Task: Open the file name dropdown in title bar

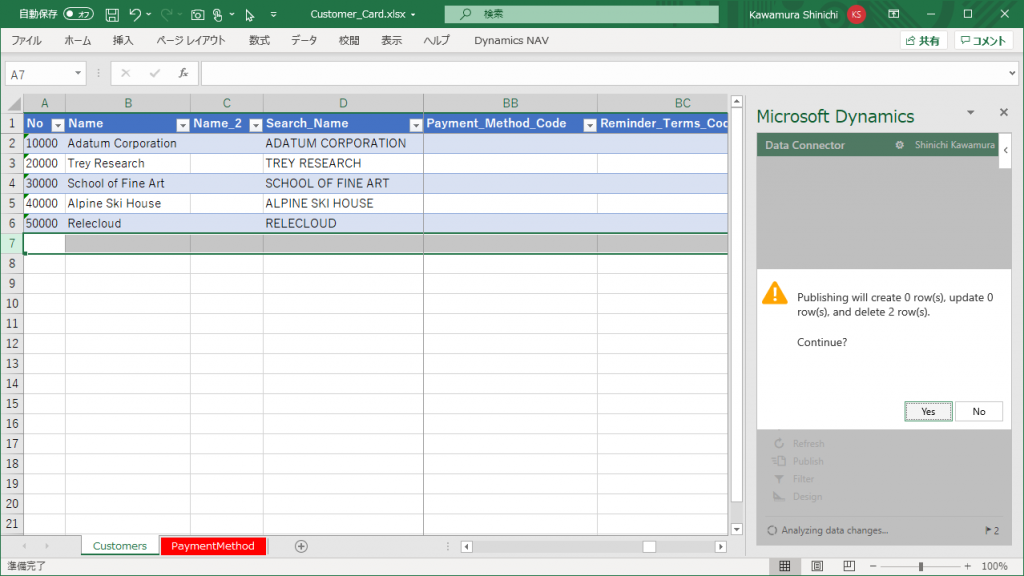Action: tap(413, 14)
